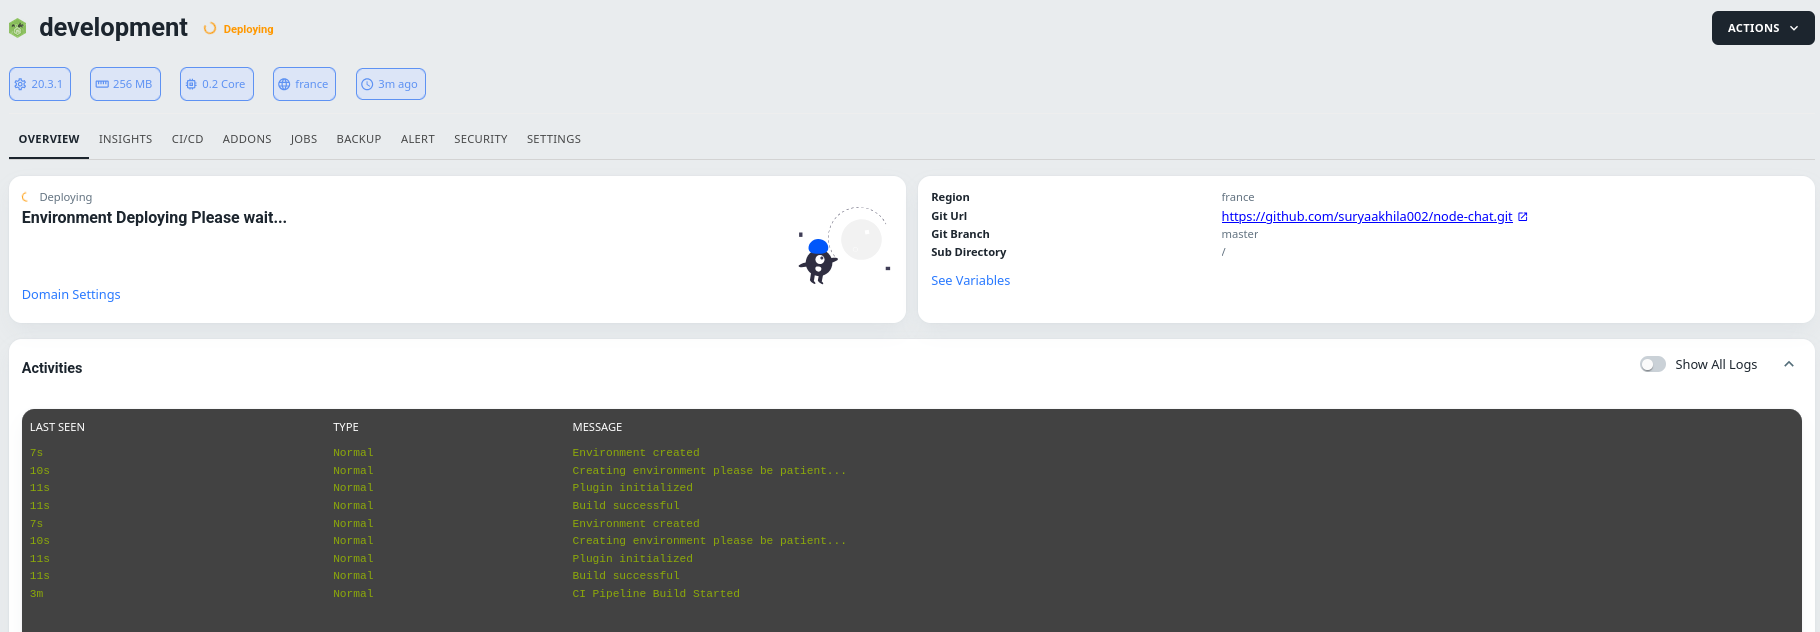Click the version 20.3.1 gear badge
Image resolution: width=1820 pixels, height=632 pixels.
point(40,84)
